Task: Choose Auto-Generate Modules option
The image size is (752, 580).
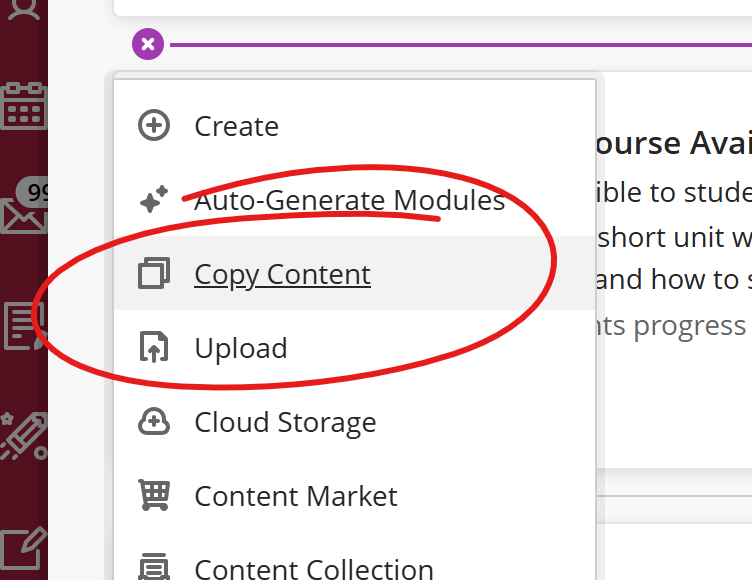Action: 354,200
